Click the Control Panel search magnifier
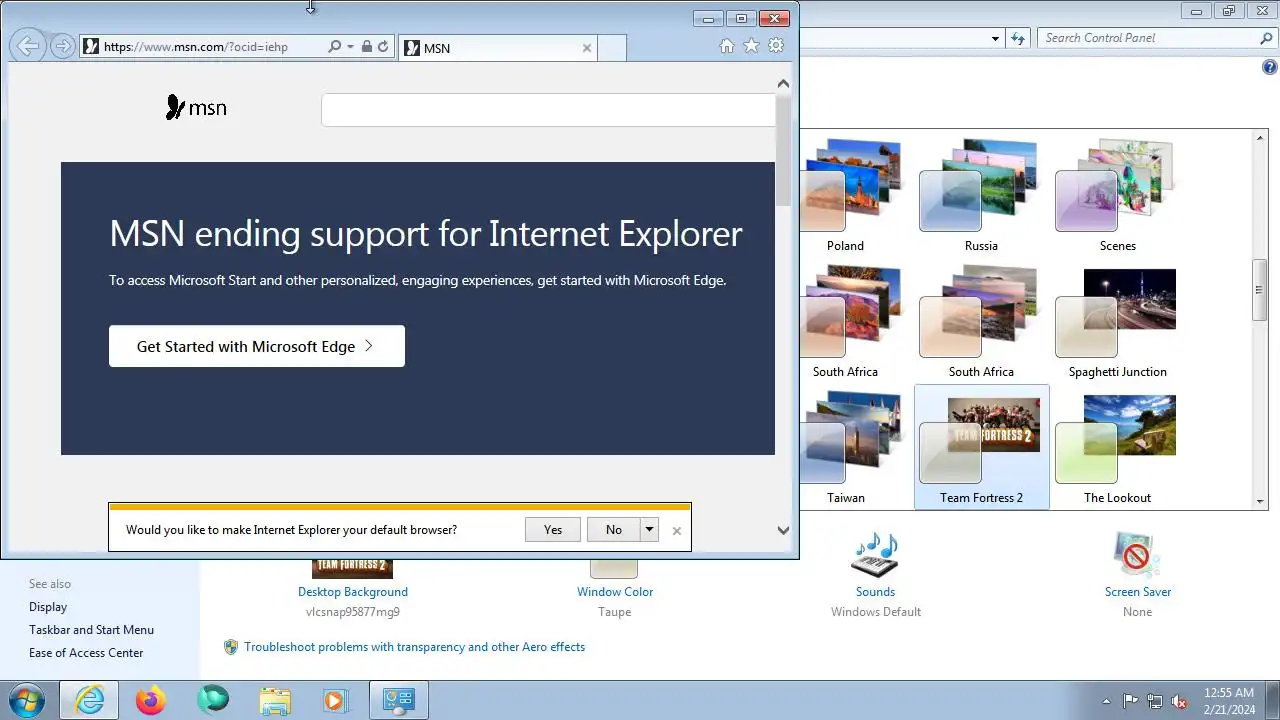 [x=1267, y=38]
